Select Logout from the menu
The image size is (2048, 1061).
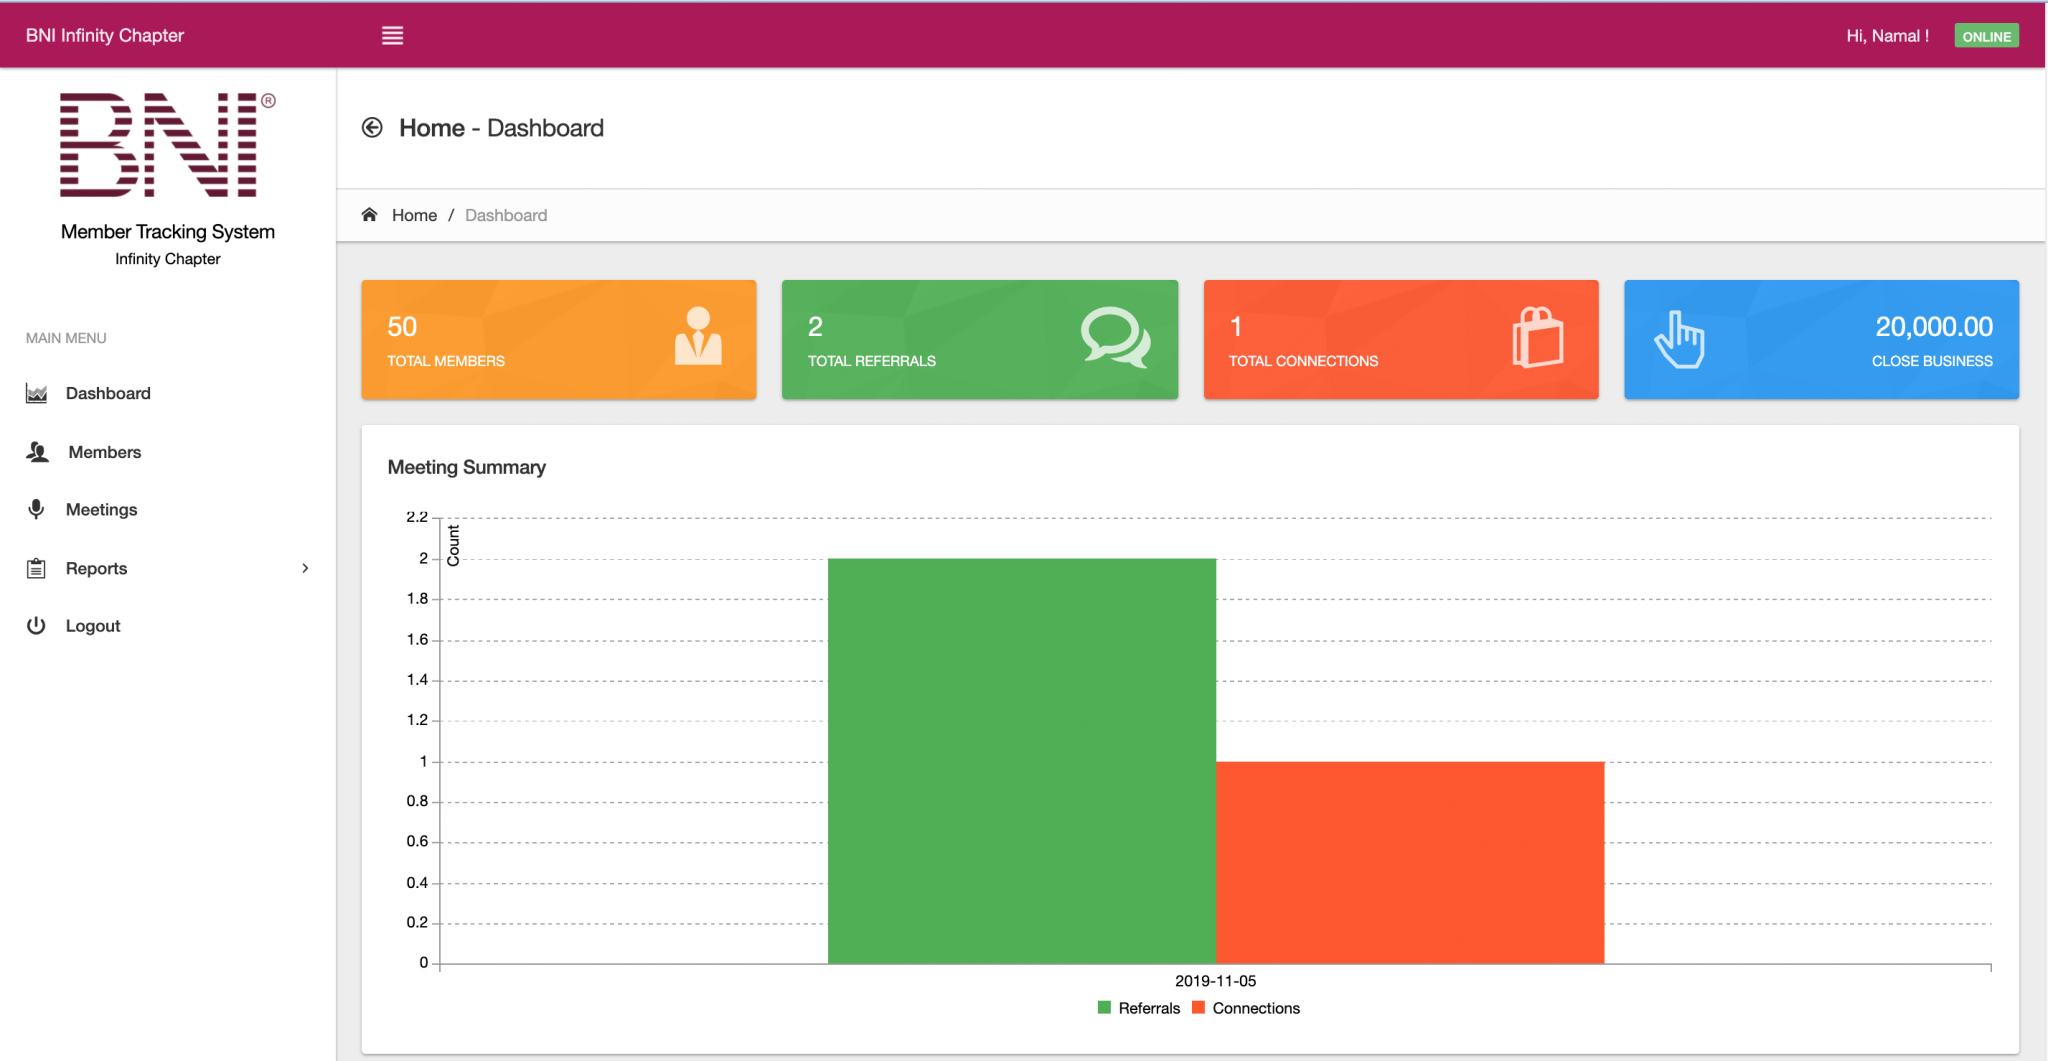point(93,626)
